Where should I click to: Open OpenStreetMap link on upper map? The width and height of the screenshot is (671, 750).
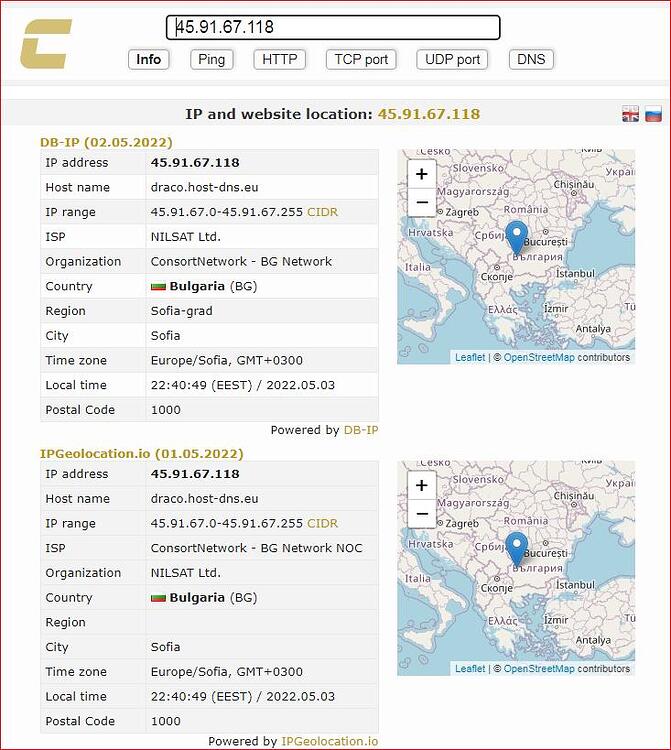539,357
